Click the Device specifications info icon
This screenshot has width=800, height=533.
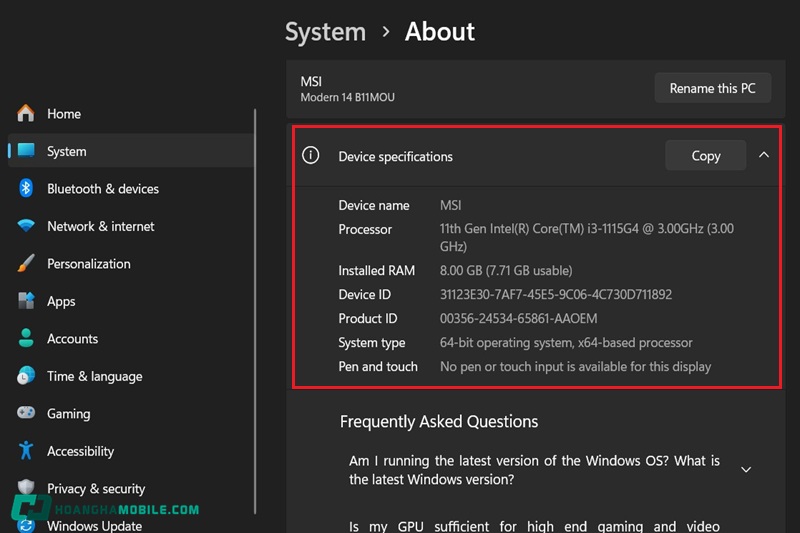311,156
